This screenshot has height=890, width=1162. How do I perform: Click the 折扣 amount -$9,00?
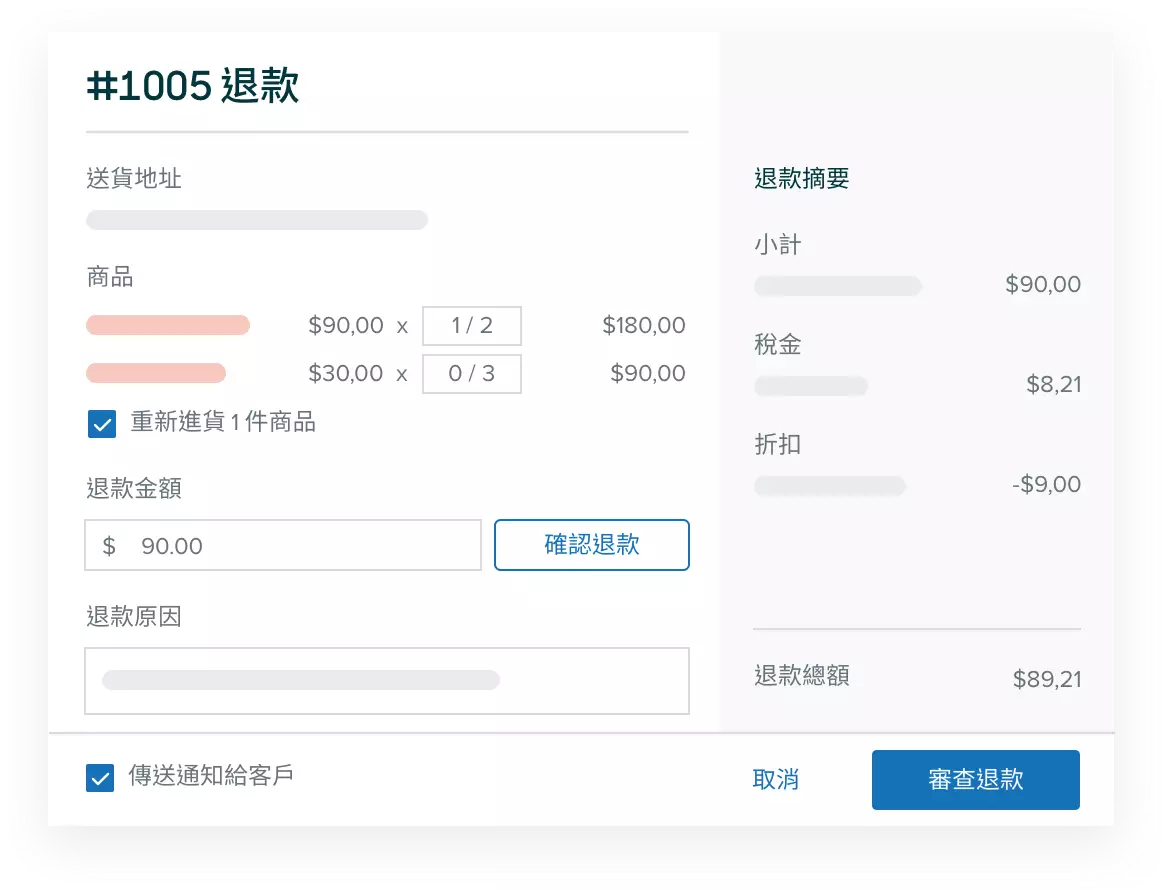[x=1046, y=485]
